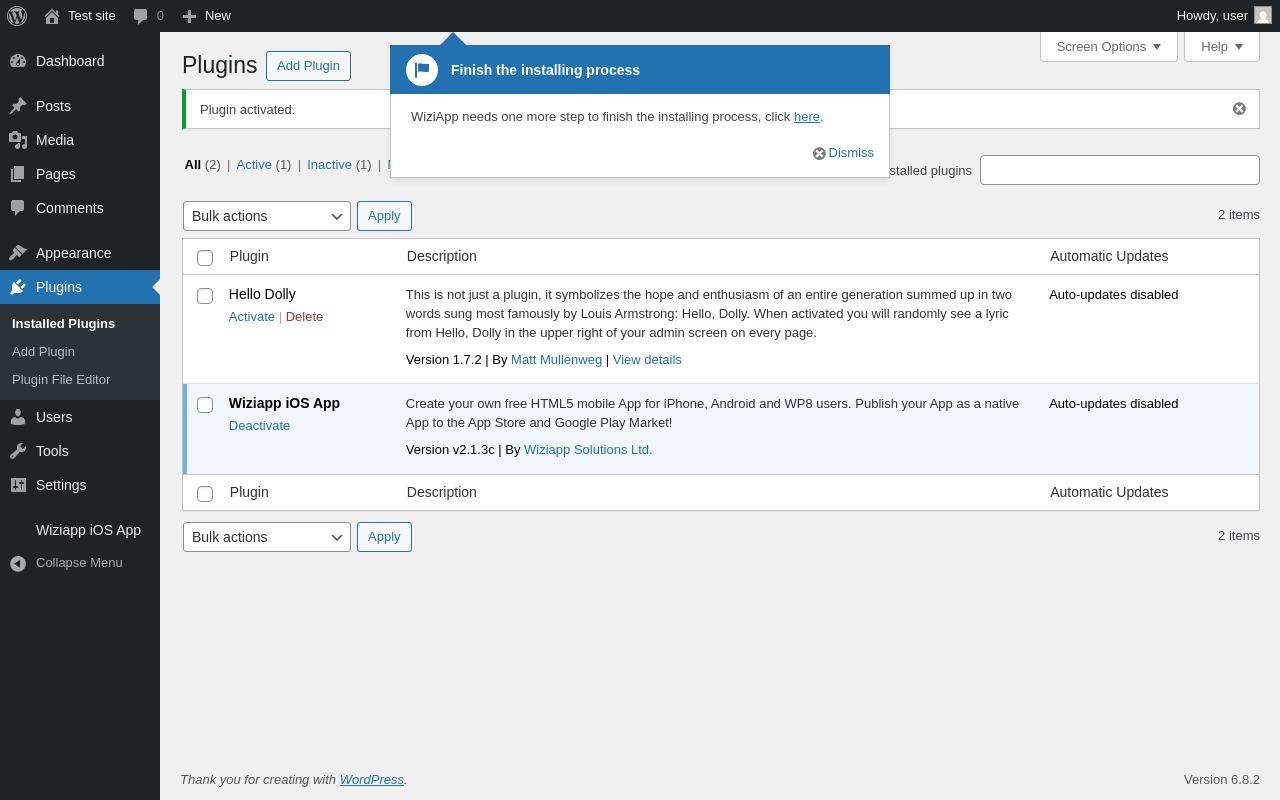Go to Wiziapp iOS App menu item
Image resolution: width=1280 pixels, height=800 pixels.
80,530
